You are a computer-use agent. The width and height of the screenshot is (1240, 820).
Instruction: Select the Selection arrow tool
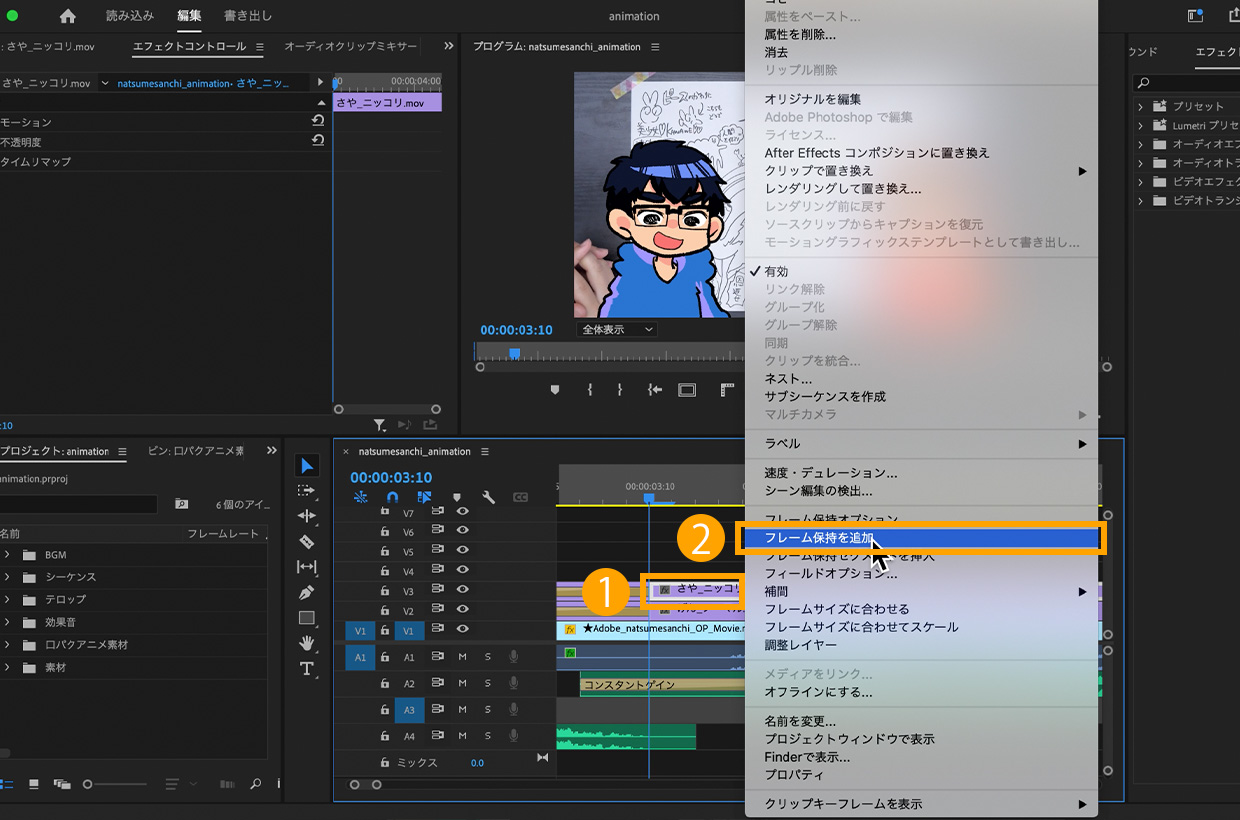tap(308, 466)
